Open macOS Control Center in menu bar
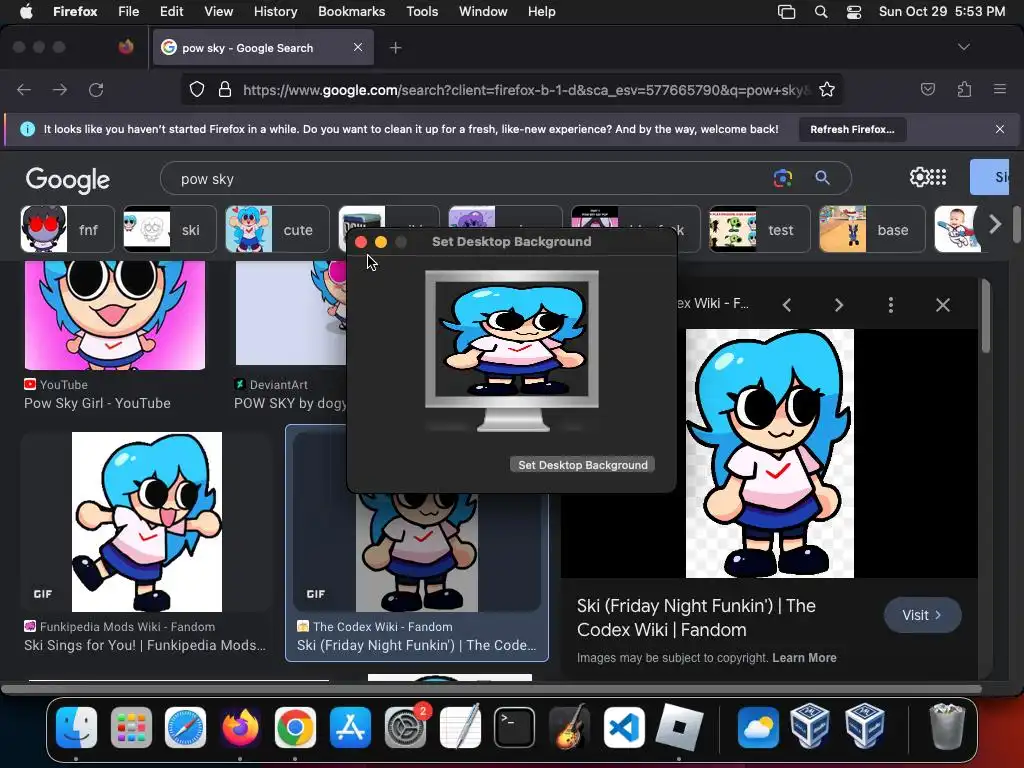The height and width of the screenshot is (768, 1024). (x=854, y=12)
